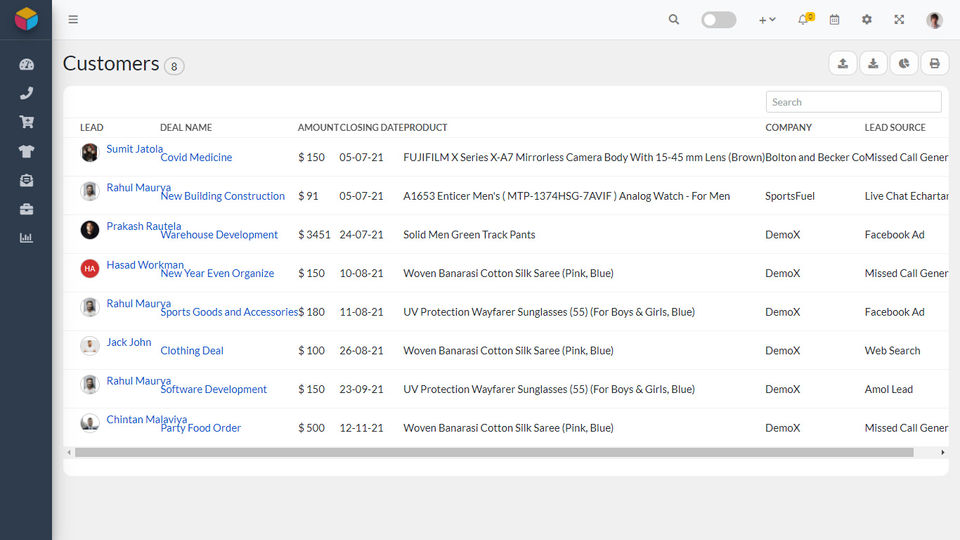The image size is (960, 540).
Task: Click the upload icon button near Customers header
Action: (x=842, y=63)
